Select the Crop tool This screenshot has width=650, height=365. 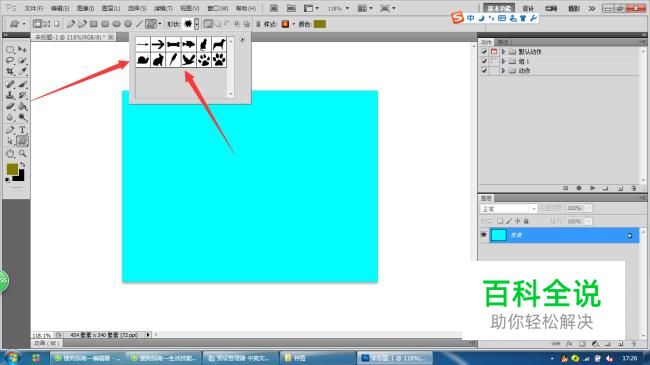pos(10,71)
